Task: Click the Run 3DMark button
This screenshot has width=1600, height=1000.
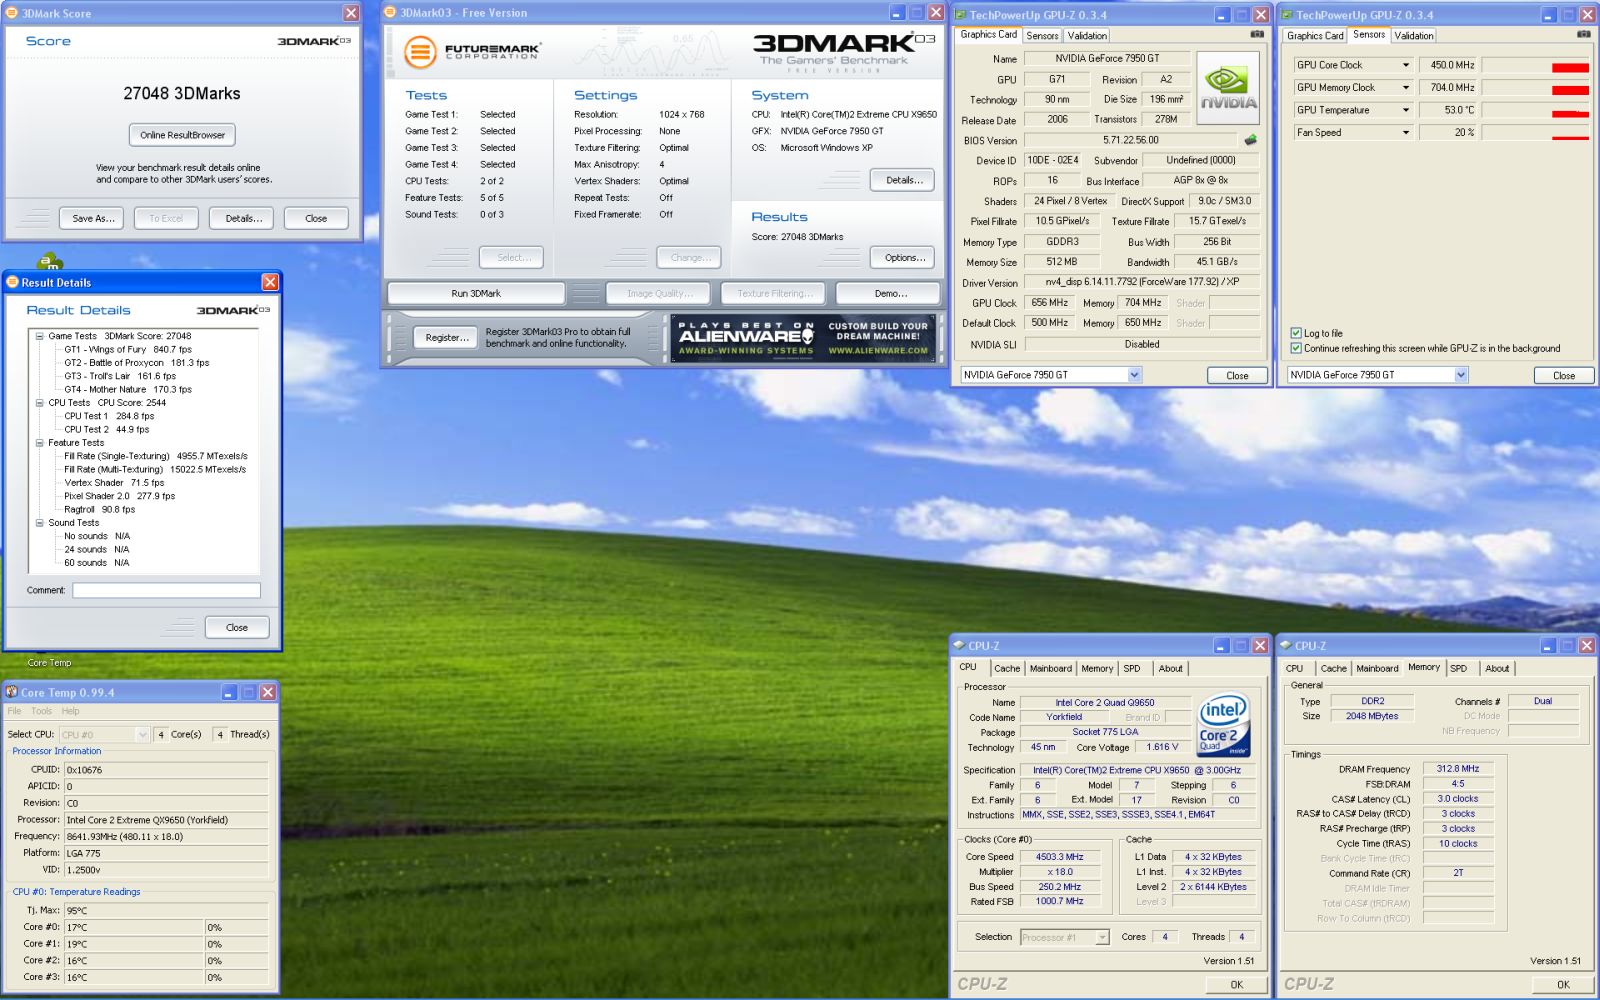Action: tap(476, 293)
